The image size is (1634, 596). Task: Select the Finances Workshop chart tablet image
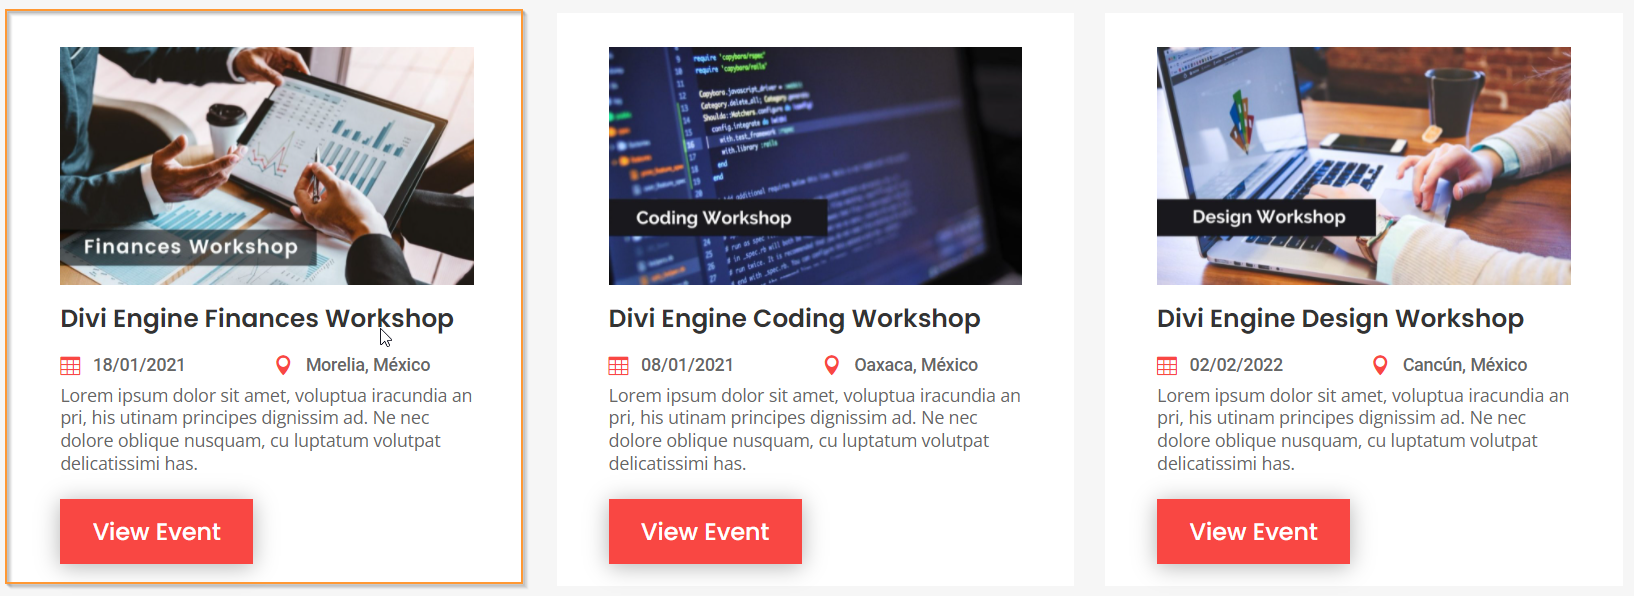[267, 140]
